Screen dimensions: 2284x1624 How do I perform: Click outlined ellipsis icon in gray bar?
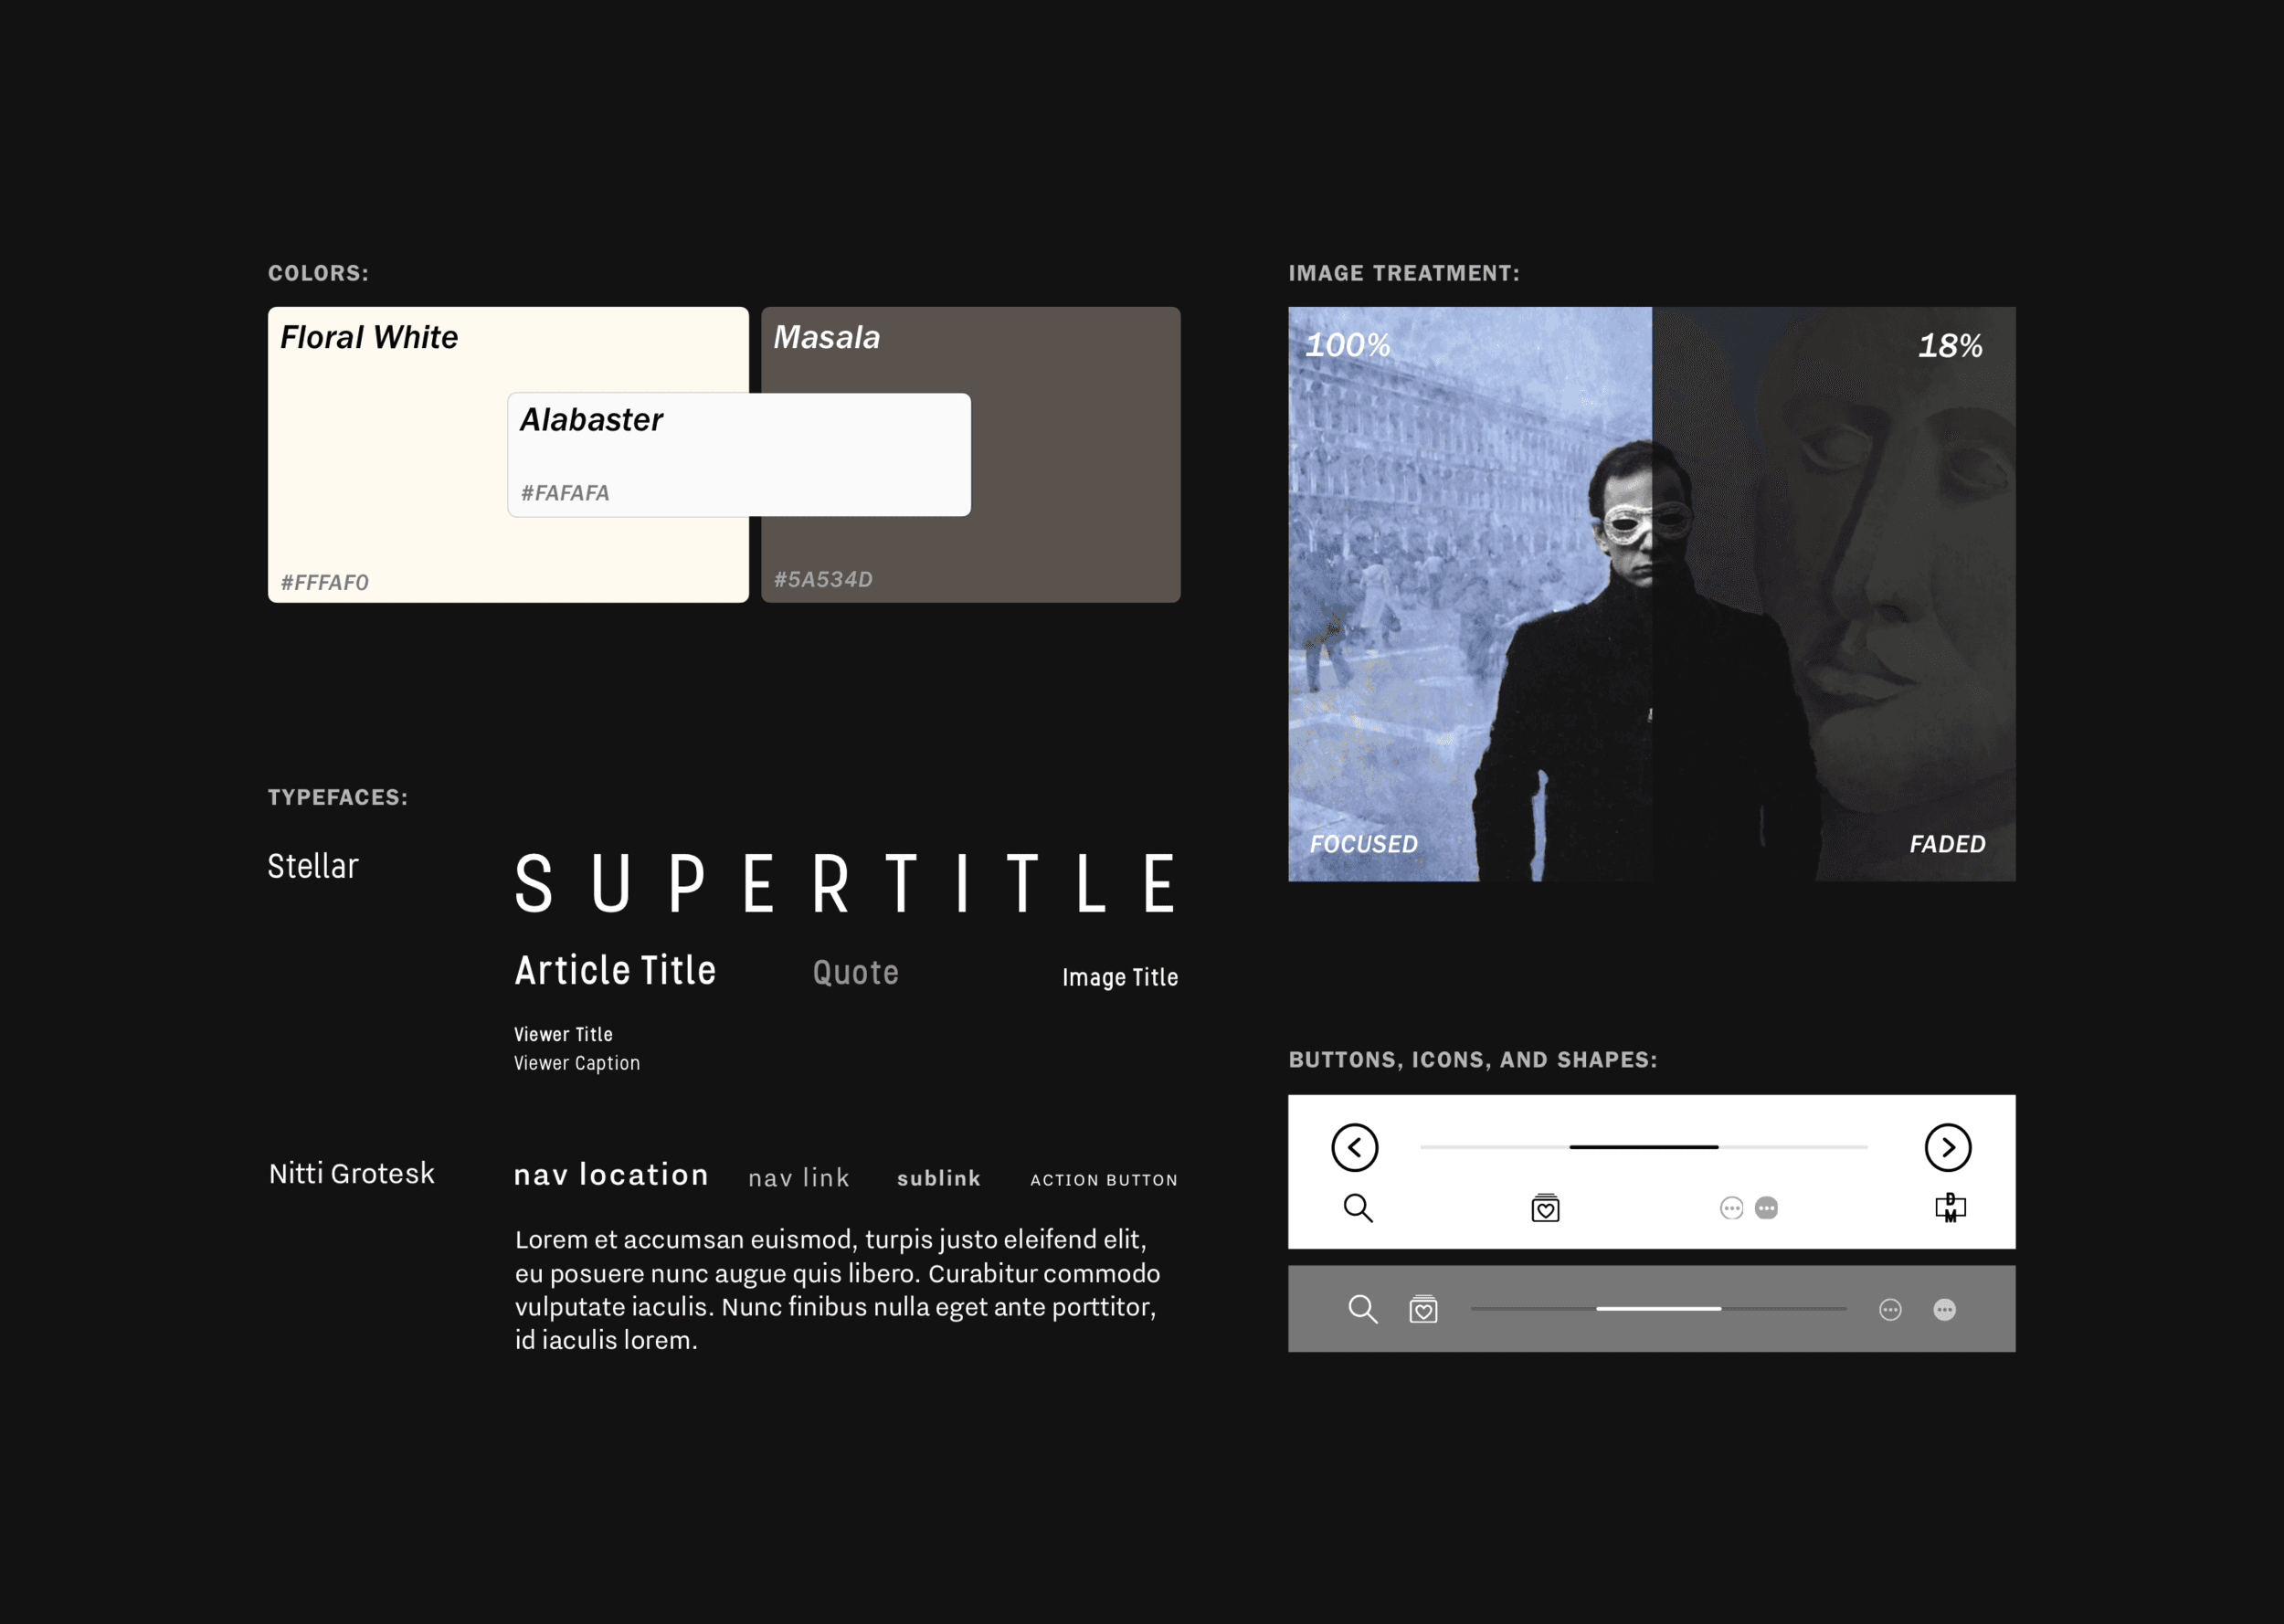(x=1889, y=1310)
